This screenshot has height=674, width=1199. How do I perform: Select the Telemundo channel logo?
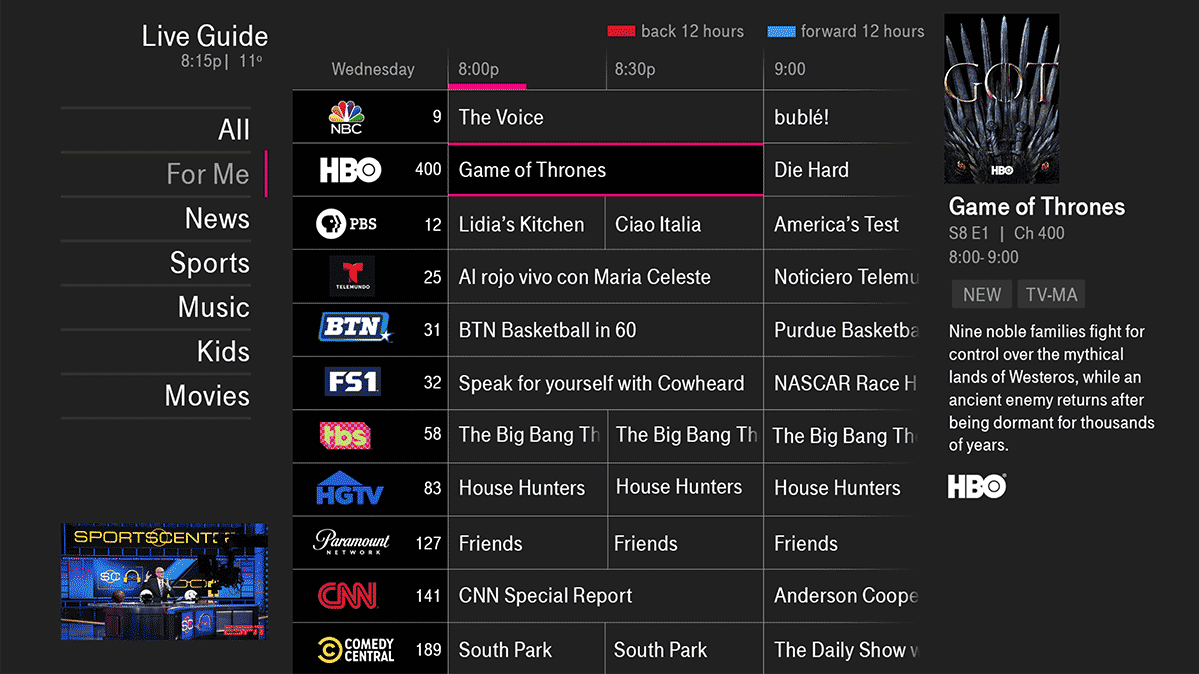tap(352, 277)
